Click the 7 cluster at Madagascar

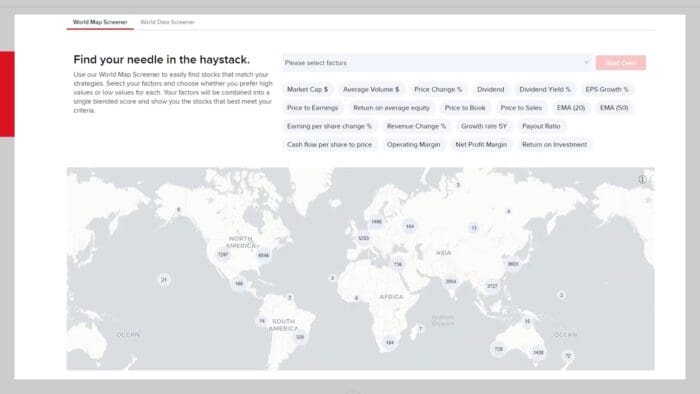[420, 329]
